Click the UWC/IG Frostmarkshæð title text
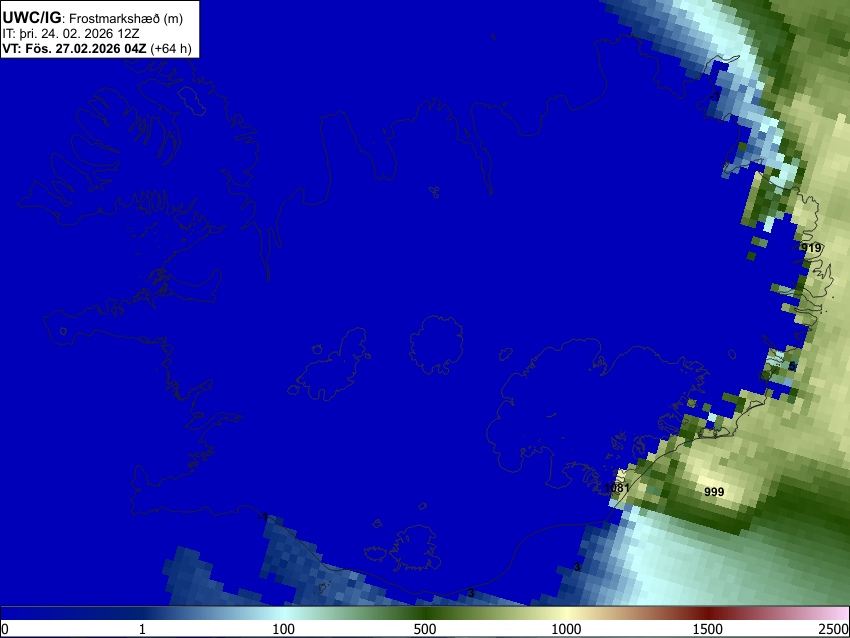The height and width of the screenshot is (638, 850). click(x=93, y=18)
